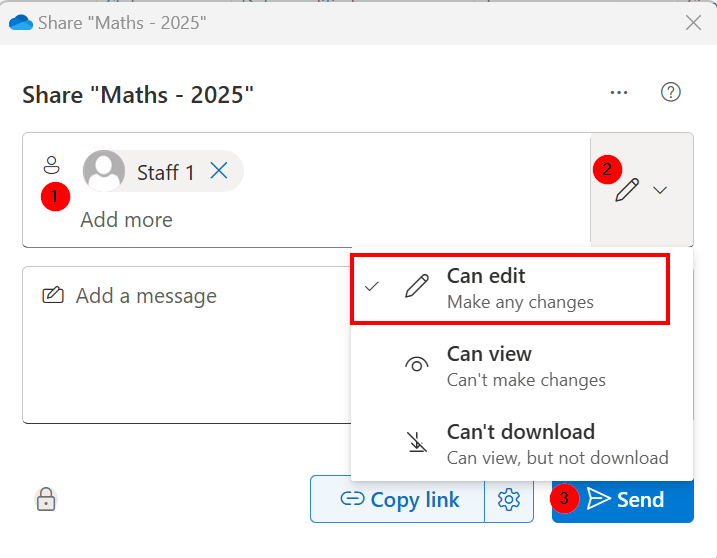Click the help question mark icon
Viewport: 717px width, 558px height.
[x=671, y=93]
